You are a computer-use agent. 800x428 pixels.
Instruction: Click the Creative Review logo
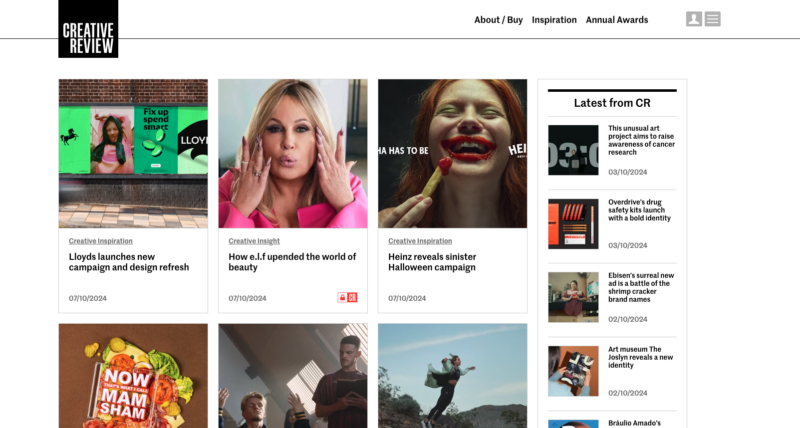pos(88,29)
